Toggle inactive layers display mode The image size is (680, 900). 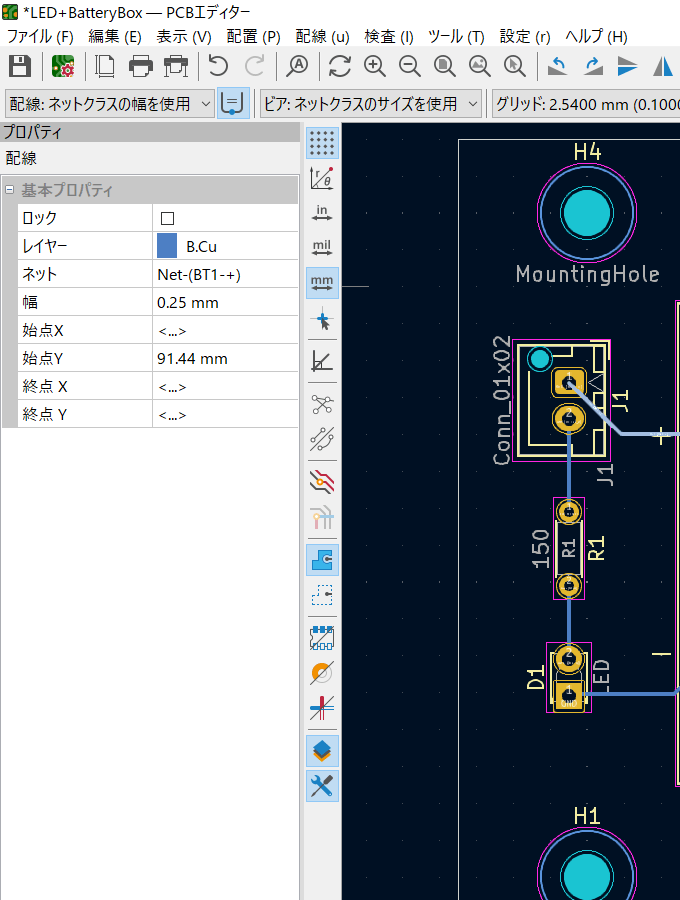point(322,482)
